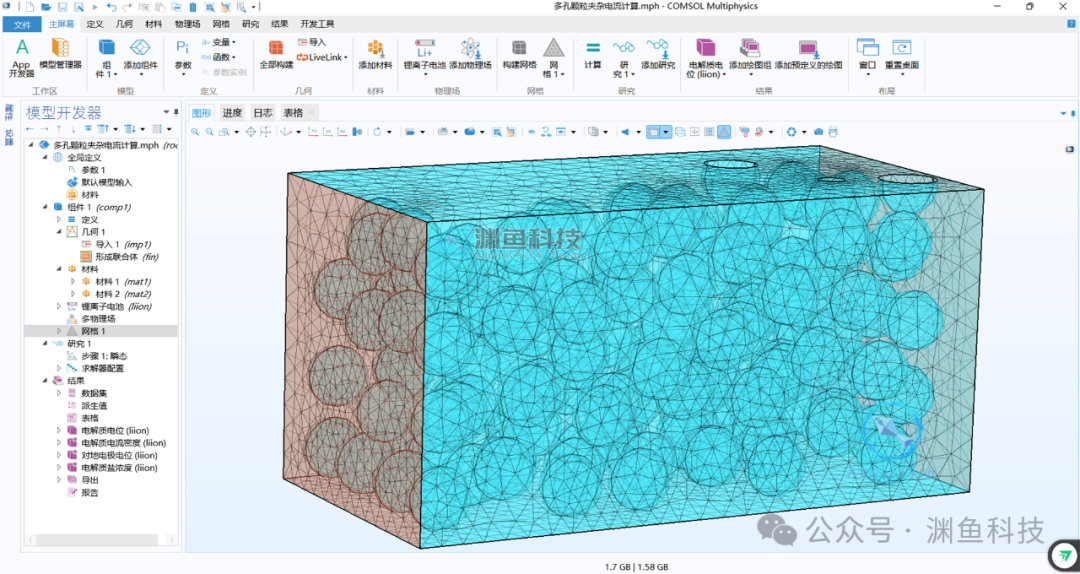Toggle the highlighted mesh rendering triangle button
The image size is (1080, 574).
(x=724, y=132)
